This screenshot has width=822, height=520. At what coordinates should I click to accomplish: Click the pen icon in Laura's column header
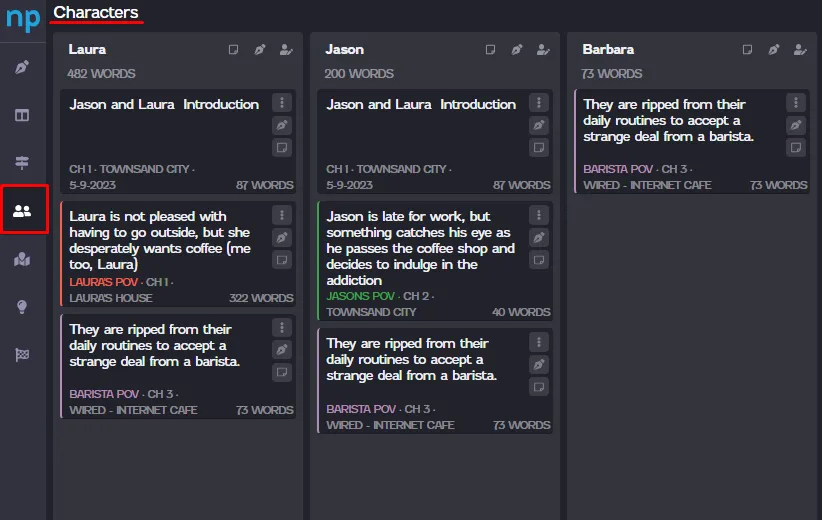[259, 50]
